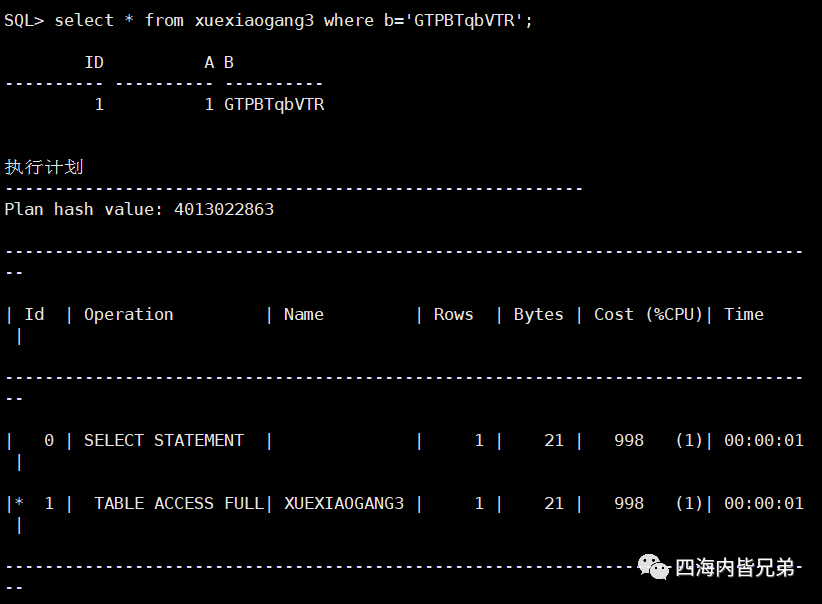
Task: Click the Name column header in plan
Action: click(x=304, y=315)
